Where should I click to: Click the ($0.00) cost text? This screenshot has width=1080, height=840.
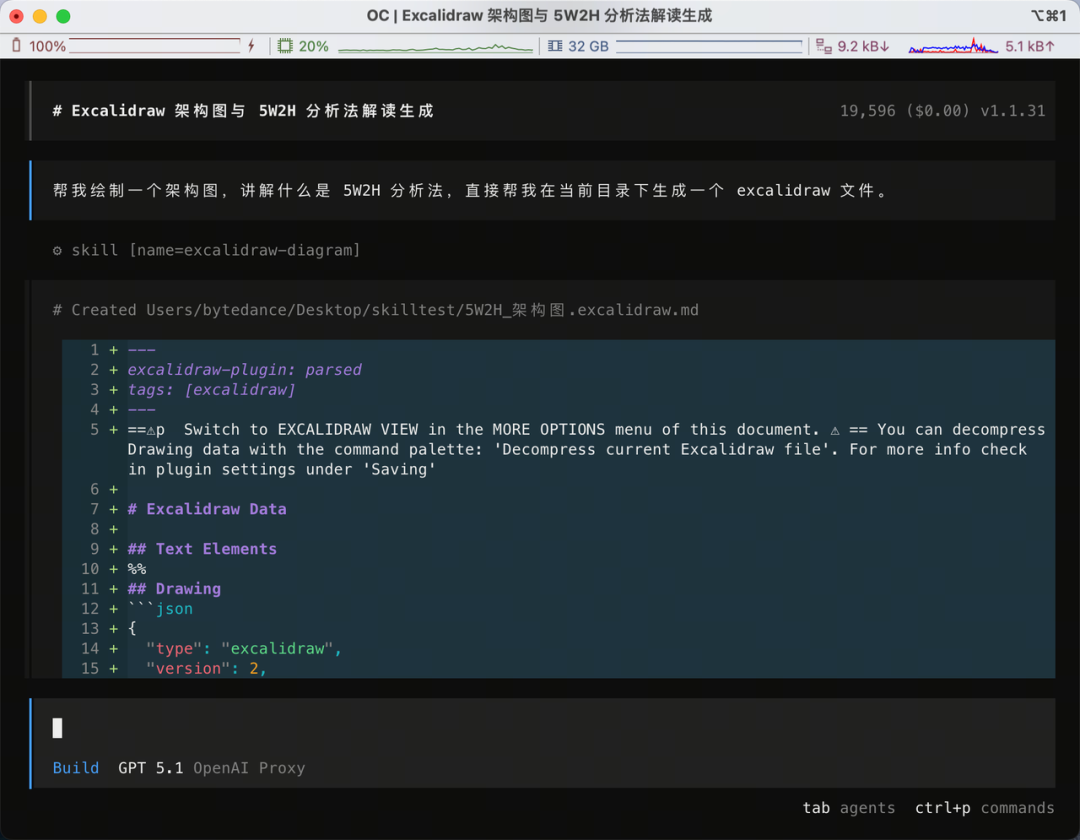click(x=938, y=111)
